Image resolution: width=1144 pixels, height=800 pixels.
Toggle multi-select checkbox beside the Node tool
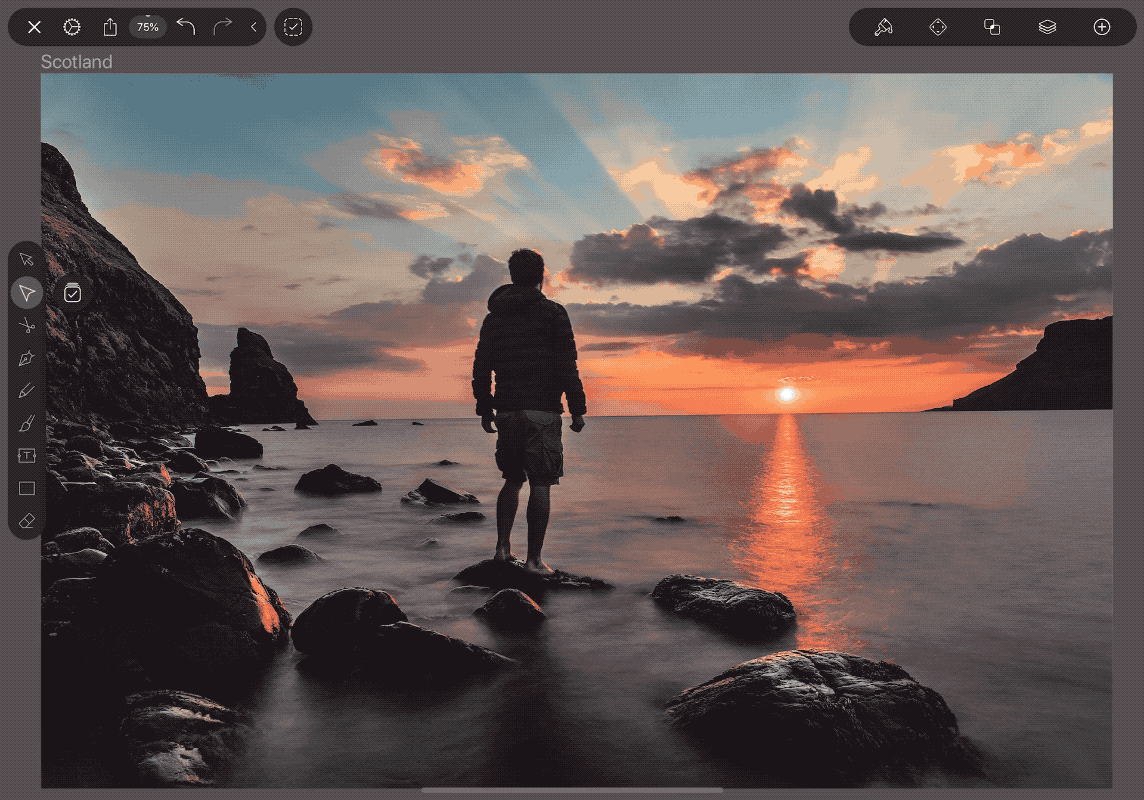tap(72, 293)
